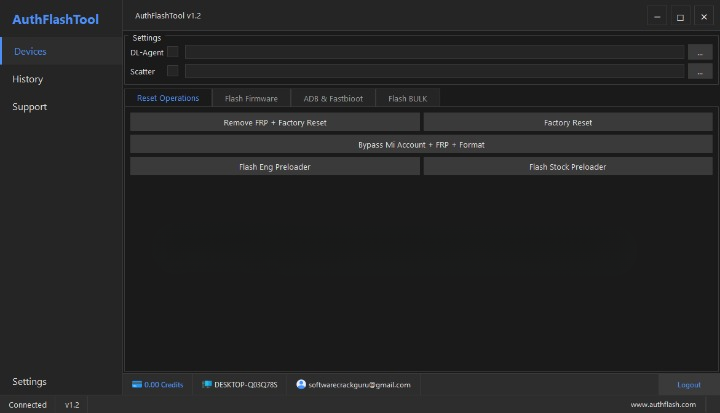Click the credits card icon
Viewport: 720px width, 413px height.
pos(137,384)
